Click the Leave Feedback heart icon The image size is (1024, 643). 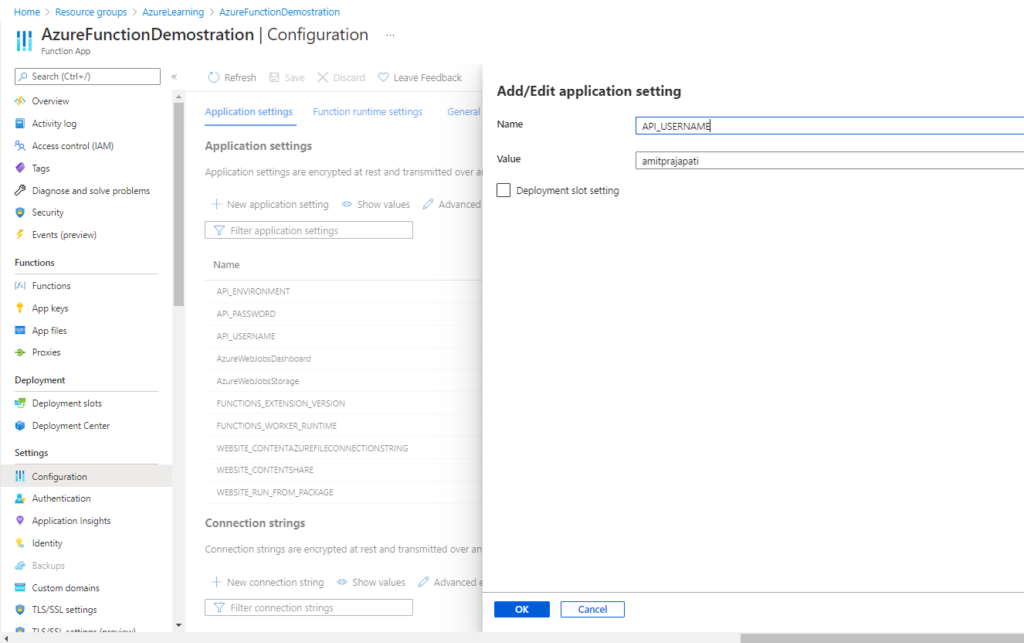[x=383, y=77]
